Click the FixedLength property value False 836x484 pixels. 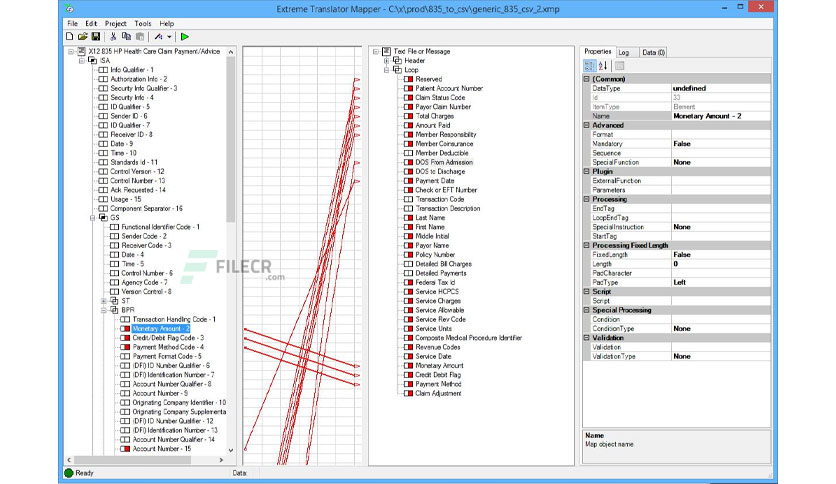click(721, 254)
